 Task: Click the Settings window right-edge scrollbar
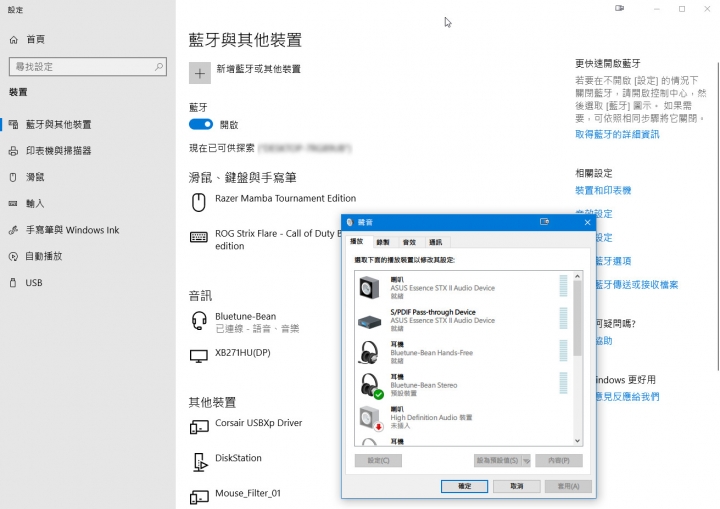tap(718, 216)
